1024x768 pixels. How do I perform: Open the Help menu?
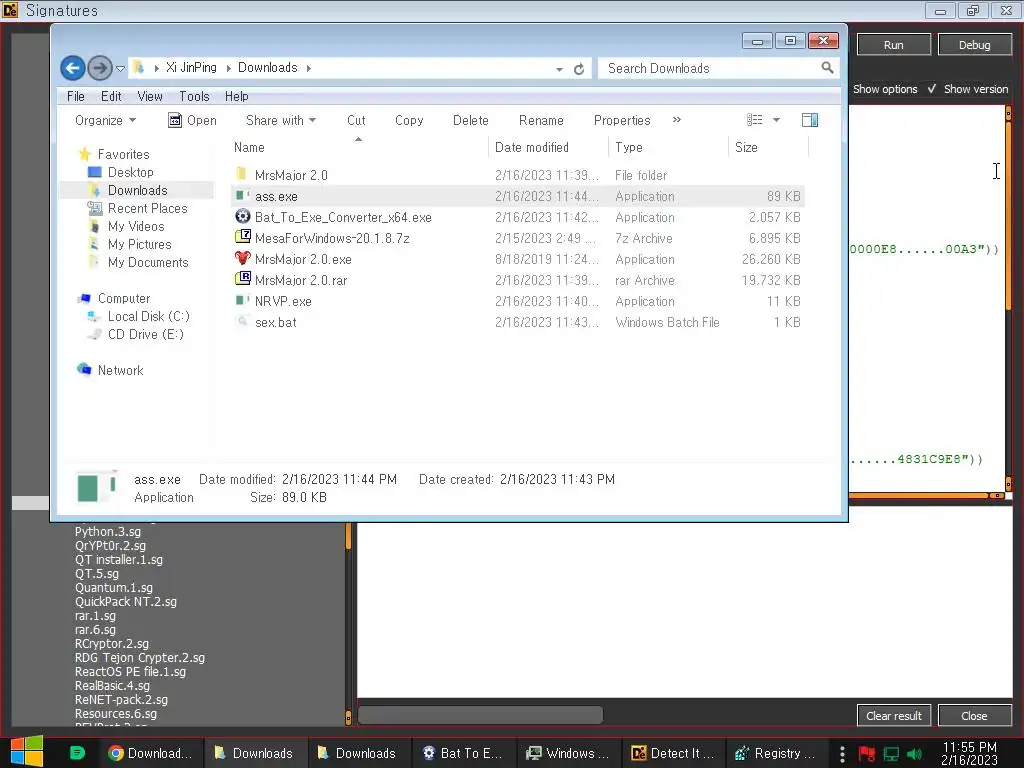tap(236, 97)
